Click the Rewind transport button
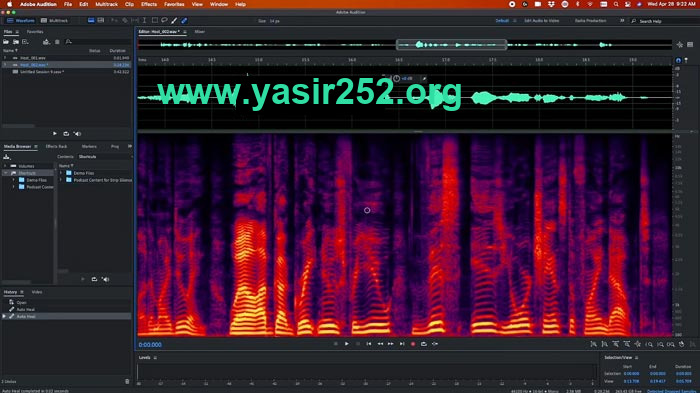 pos(380,344)
